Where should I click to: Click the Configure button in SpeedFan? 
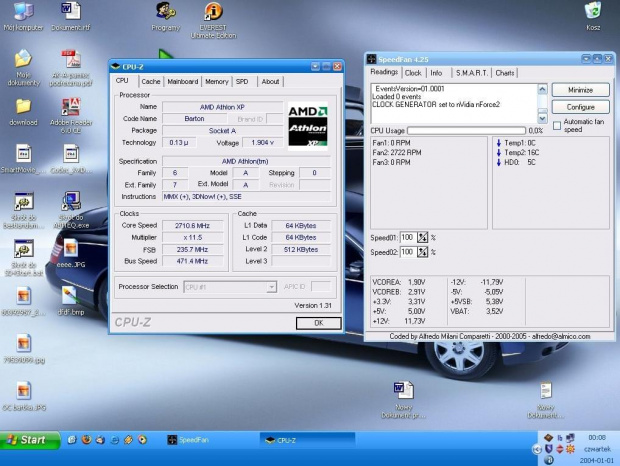point(580,107)
